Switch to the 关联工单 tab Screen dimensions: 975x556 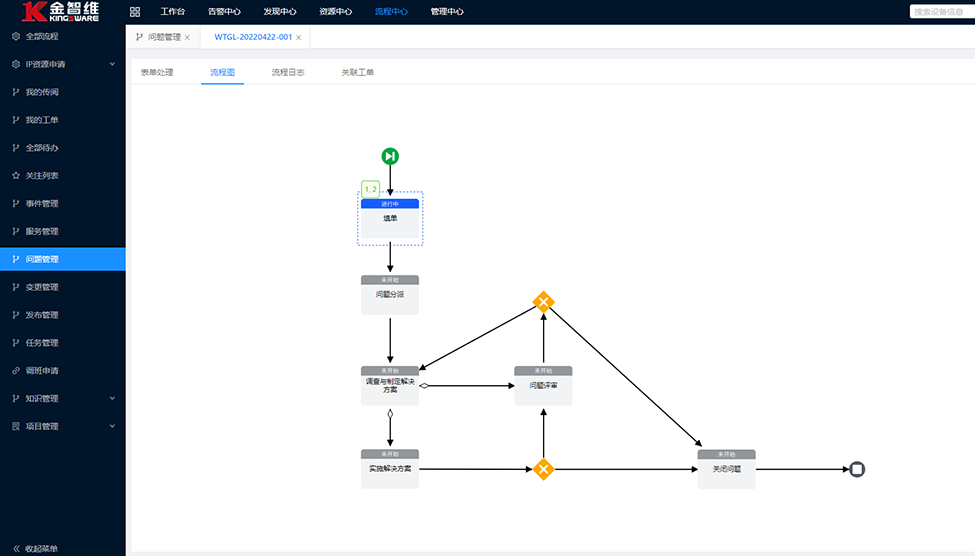click(x=358, y=73)
